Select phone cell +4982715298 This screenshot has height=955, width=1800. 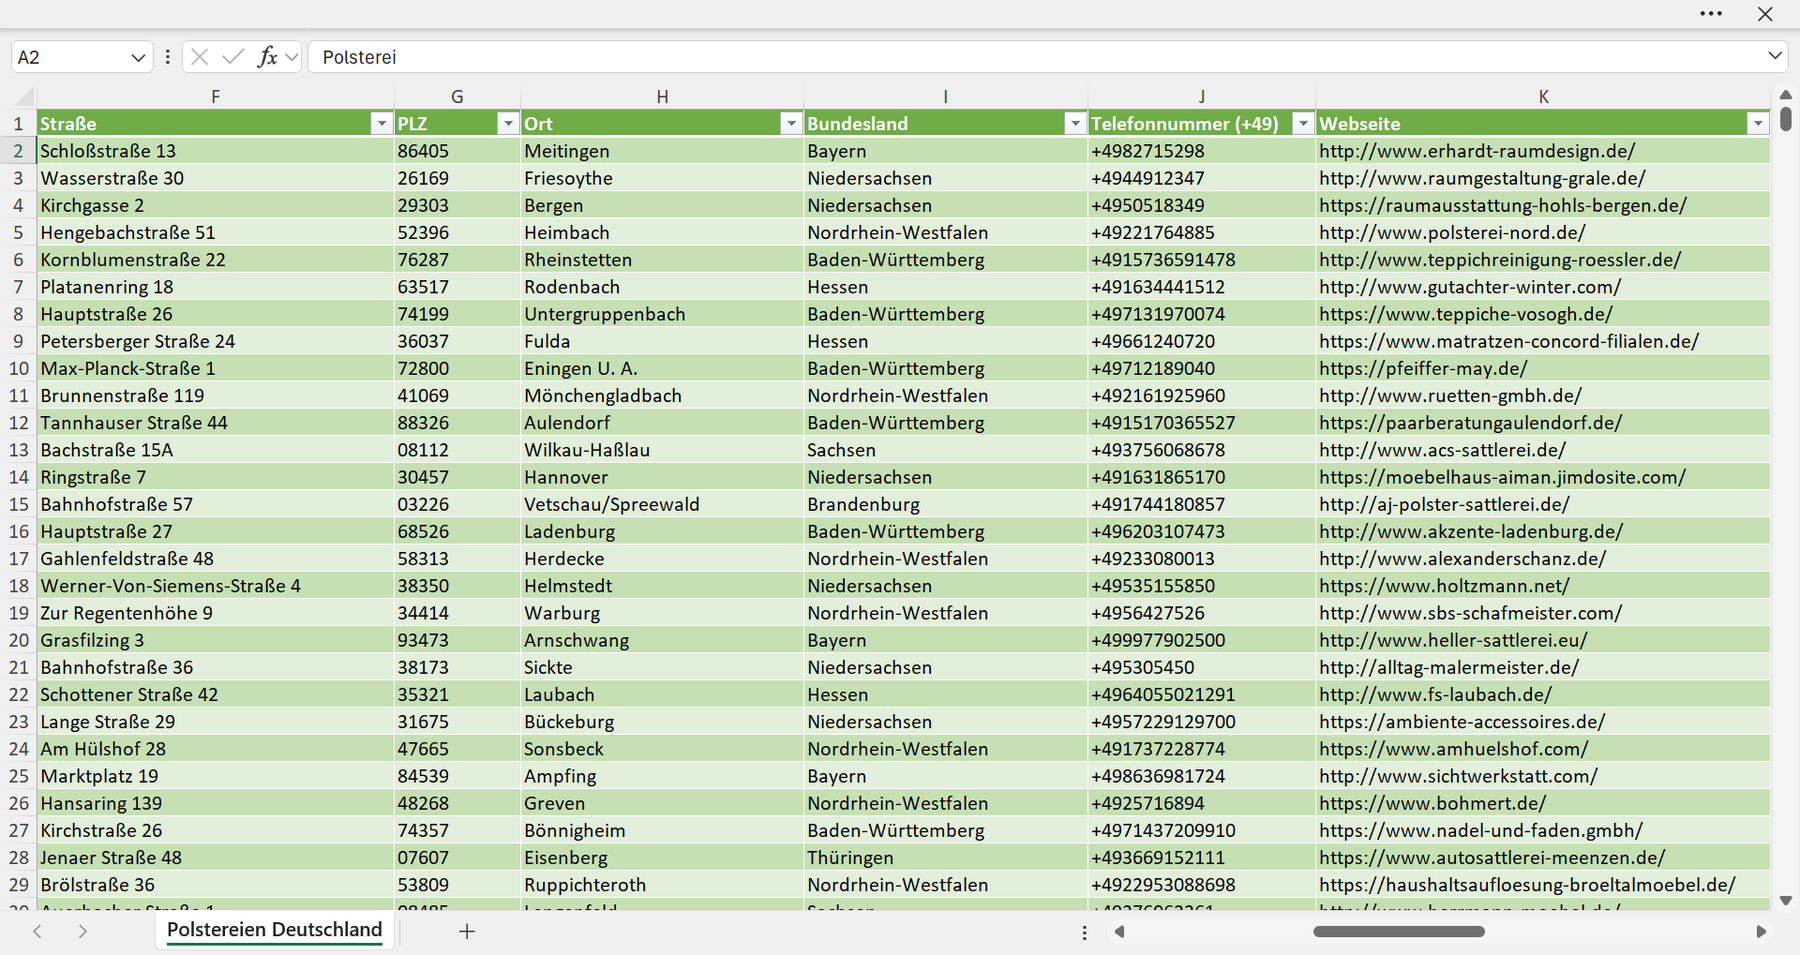(x=1201, y=151)
